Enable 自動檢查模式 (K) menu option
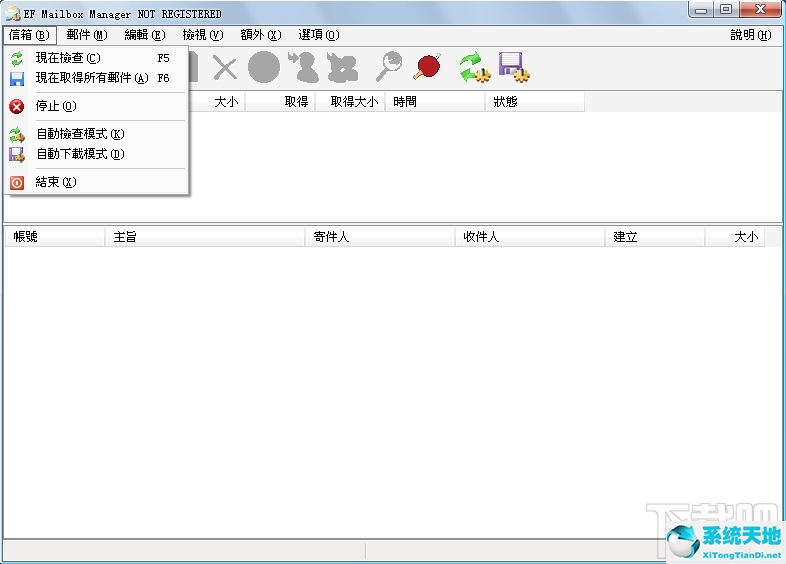The height and width of the screenshot is (564, 786). [x=97, y=134]
